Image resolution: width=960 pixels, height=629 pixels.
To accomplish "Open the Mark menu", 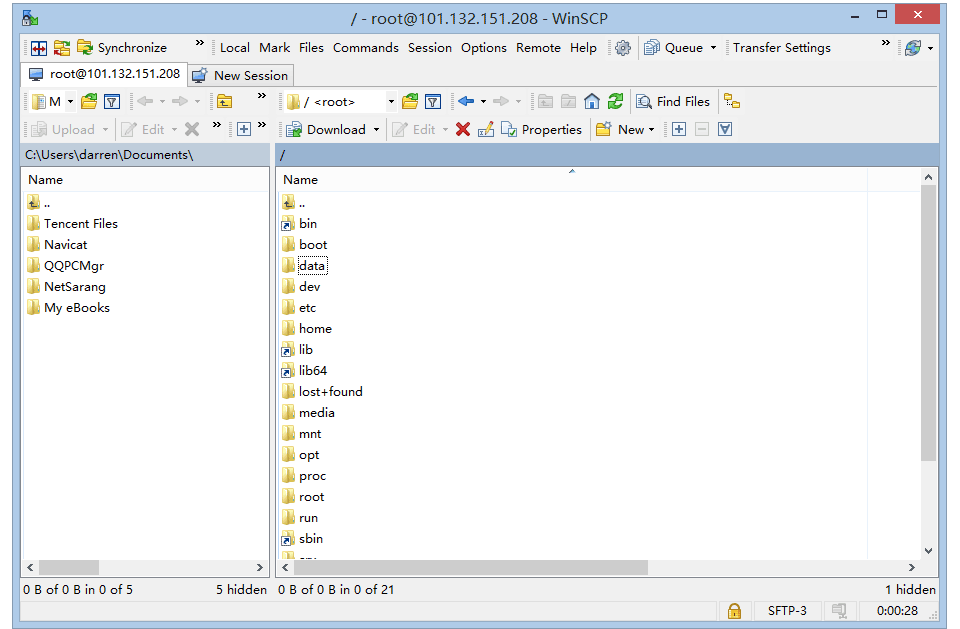I will pyautogui.click(x=274, y=48).
